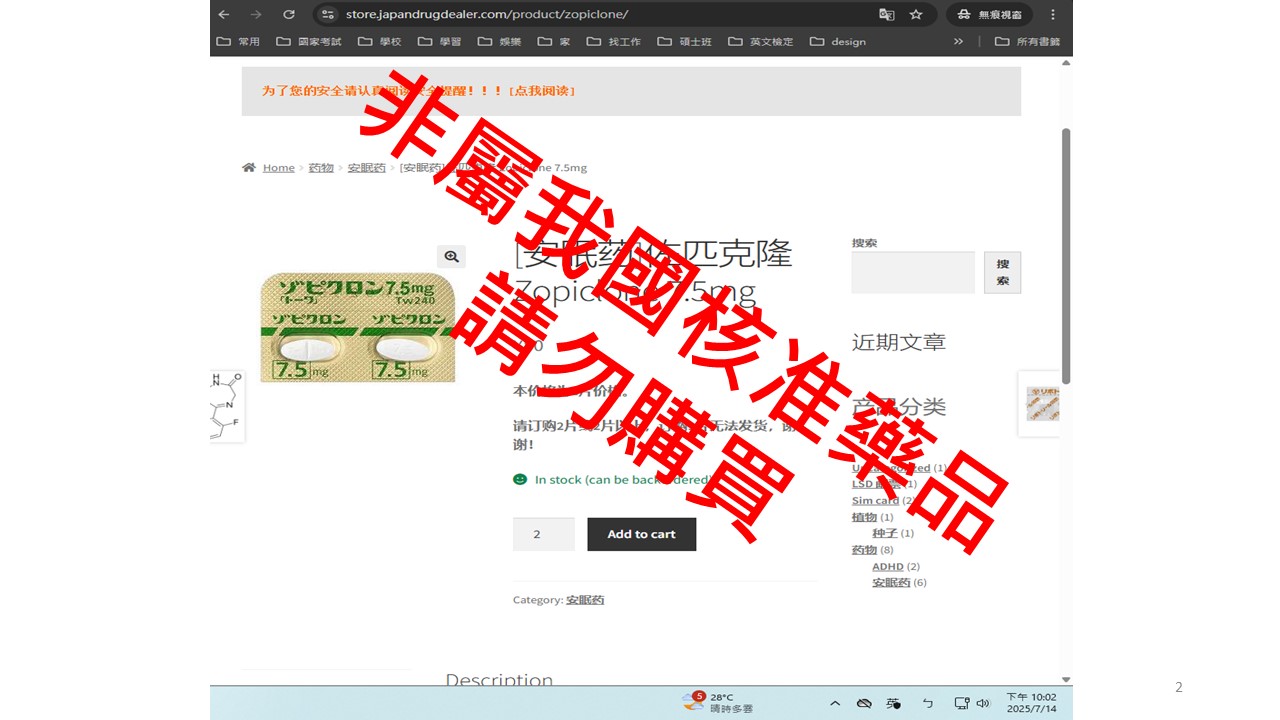Click the Zopiclone product image thumbnail
This screenshot has width=1280, height=720.
click(357, 327)
